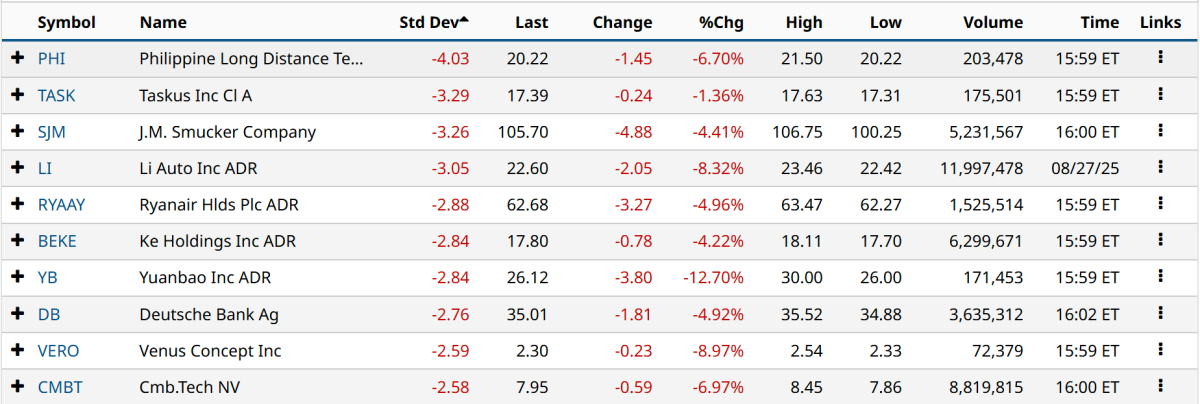Open the links menu for RYAAY row
This screenshot has width=1200, height=404.
click(x=1160, y=204)
